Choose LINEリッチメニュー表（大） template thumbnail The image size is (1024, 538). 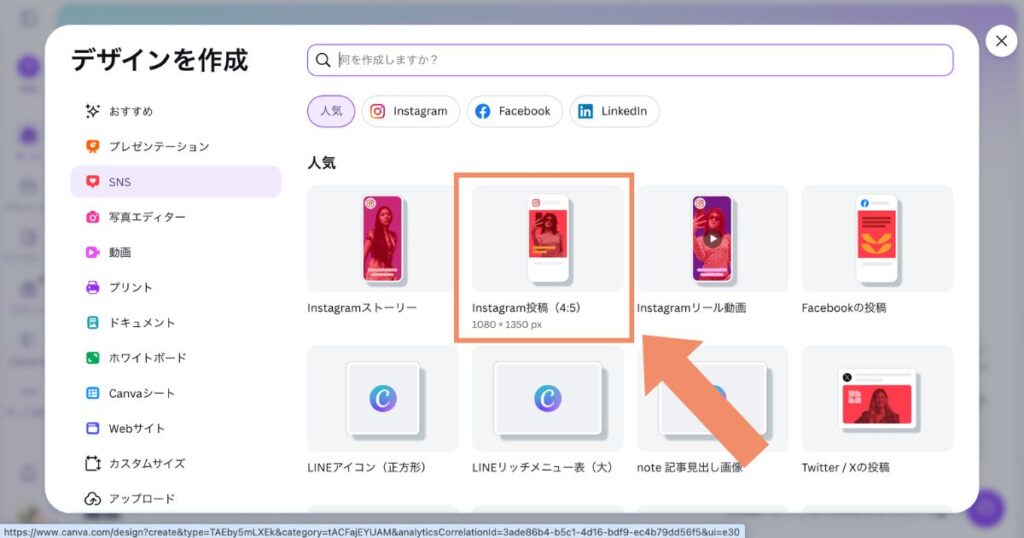coord(547,398)
